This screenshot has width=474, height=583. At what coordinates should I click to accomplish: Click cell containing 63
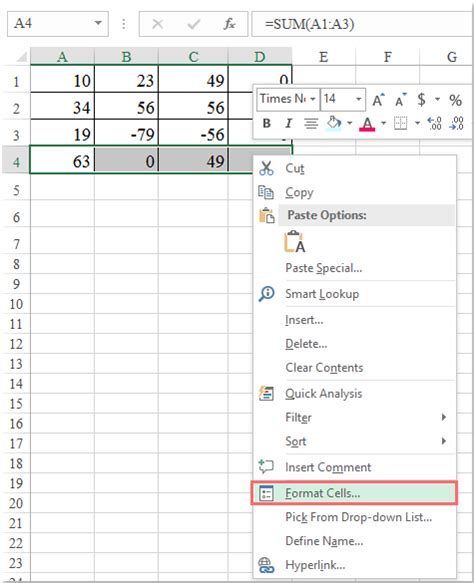pos(62,161)
